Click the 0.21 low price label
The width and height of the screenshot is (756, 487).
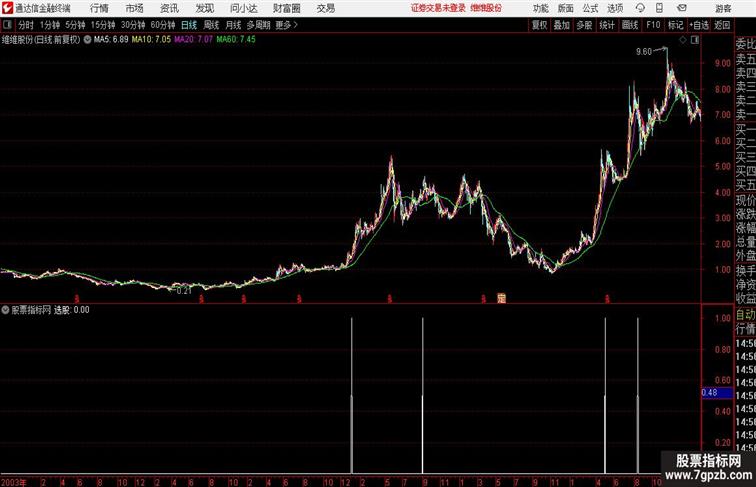click(184, 291)
